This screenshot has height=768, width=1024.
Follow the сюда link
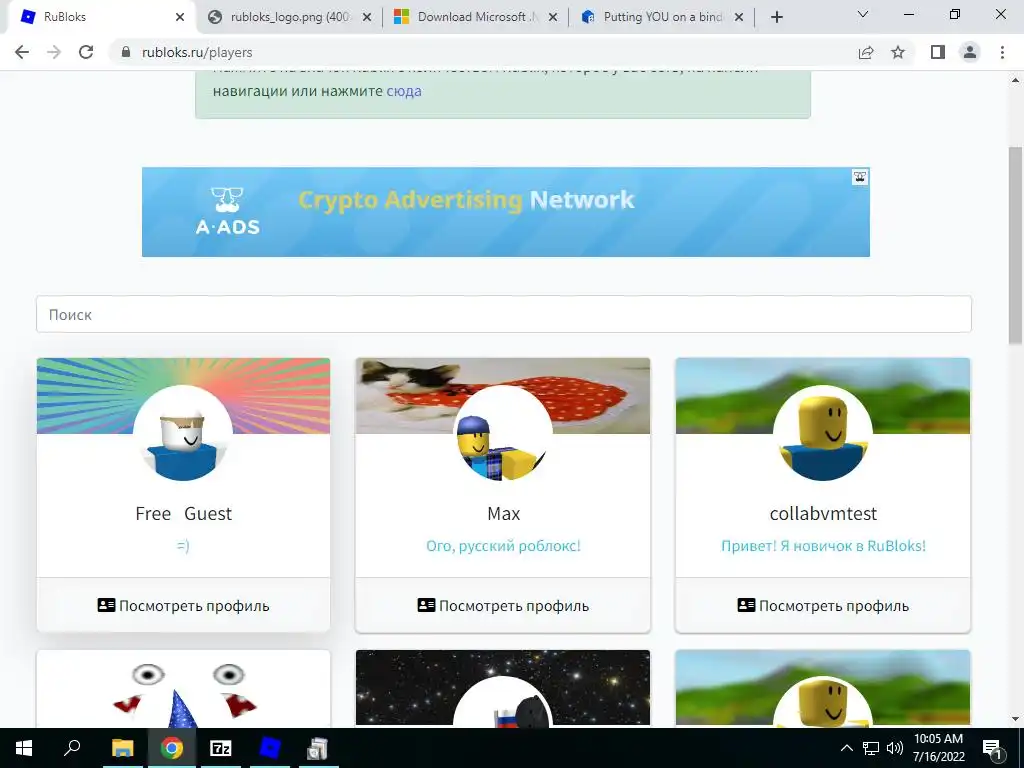pos(404,91)
